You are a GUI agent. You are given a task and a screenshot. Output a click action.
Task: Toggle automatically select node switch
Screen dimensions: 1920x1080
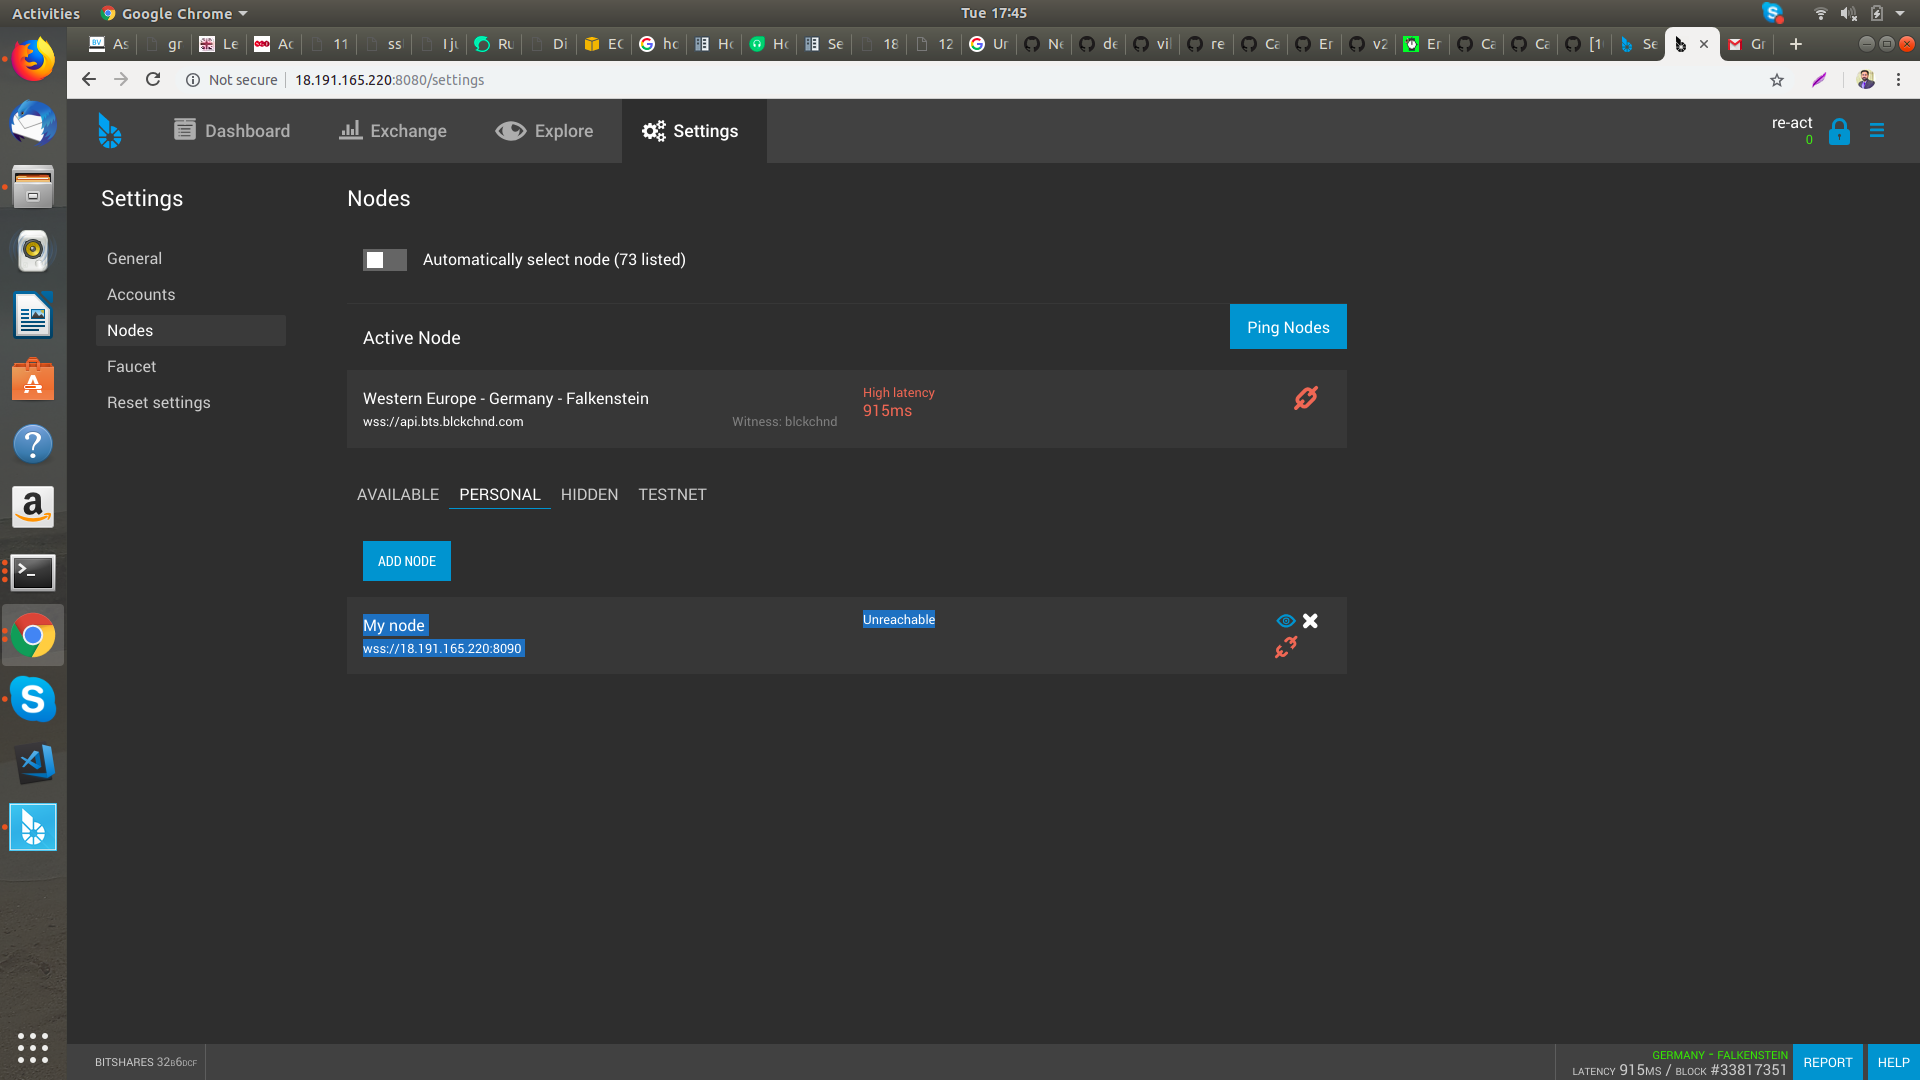[384, 260]
